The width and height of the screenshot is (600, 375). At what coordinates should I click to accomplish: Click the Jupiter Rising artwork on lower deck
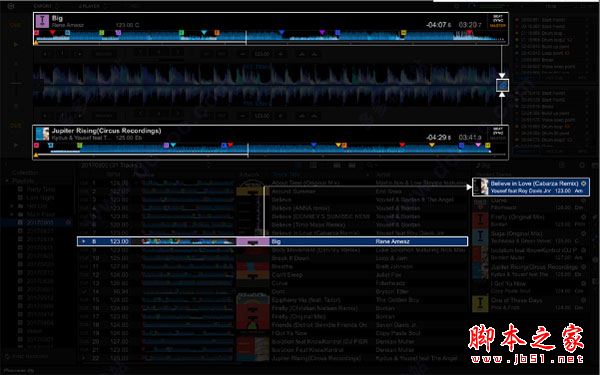[x=42, y=134]
